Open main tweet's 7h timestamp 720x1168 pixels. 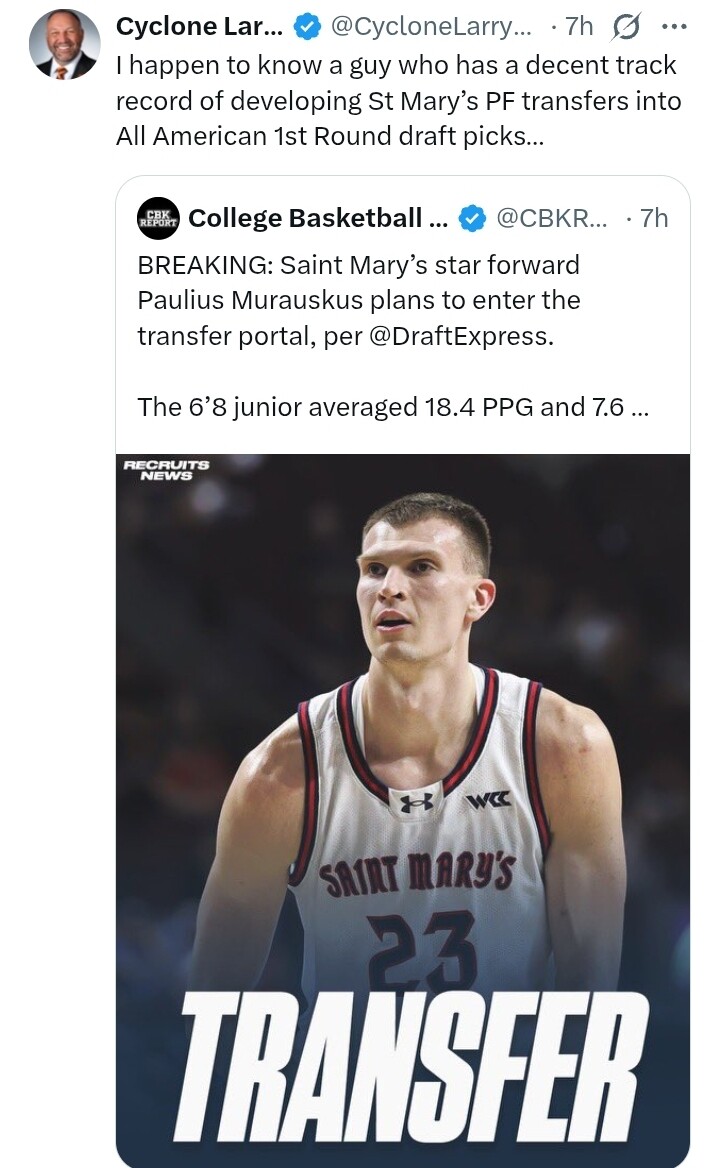[x=578, y=27]
